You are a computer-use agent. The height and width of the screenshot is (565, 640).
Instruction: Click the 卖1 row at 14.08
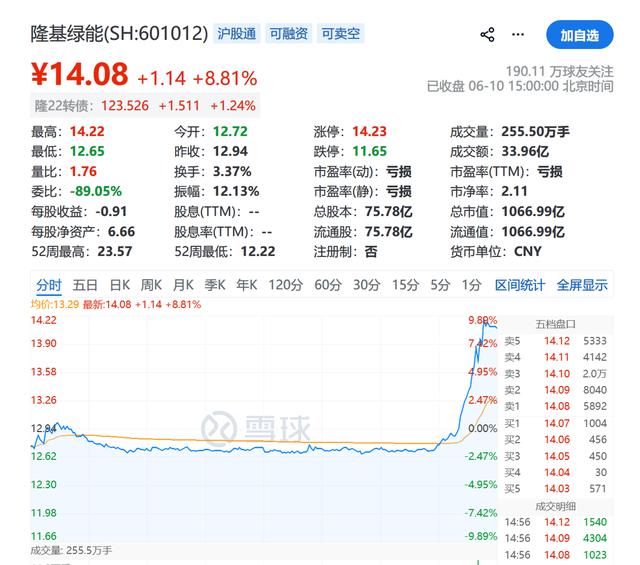click(556, 406)
